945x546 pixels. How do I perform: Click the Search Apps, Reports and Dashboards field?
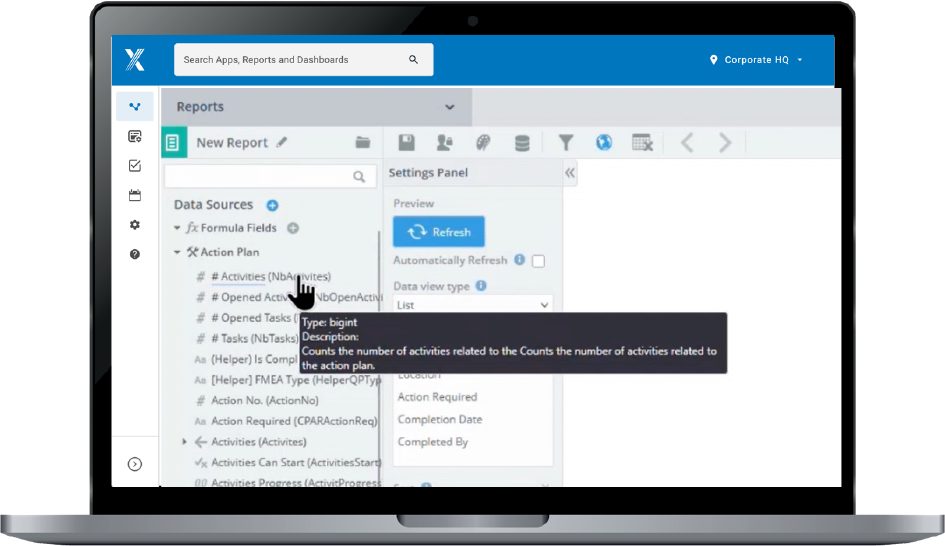[295, 60]
